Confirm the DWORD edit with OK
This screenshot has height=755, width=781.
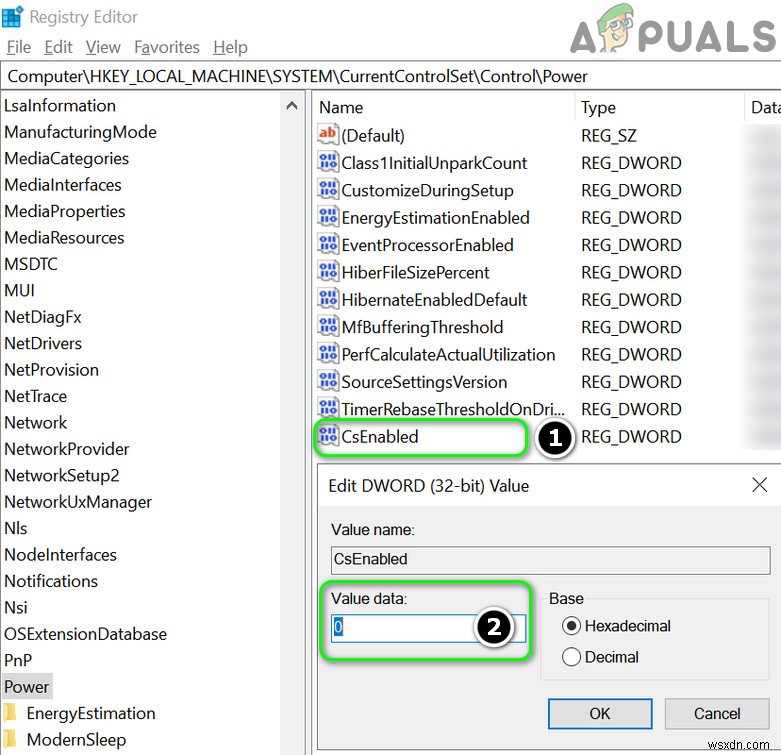(600, 714)
